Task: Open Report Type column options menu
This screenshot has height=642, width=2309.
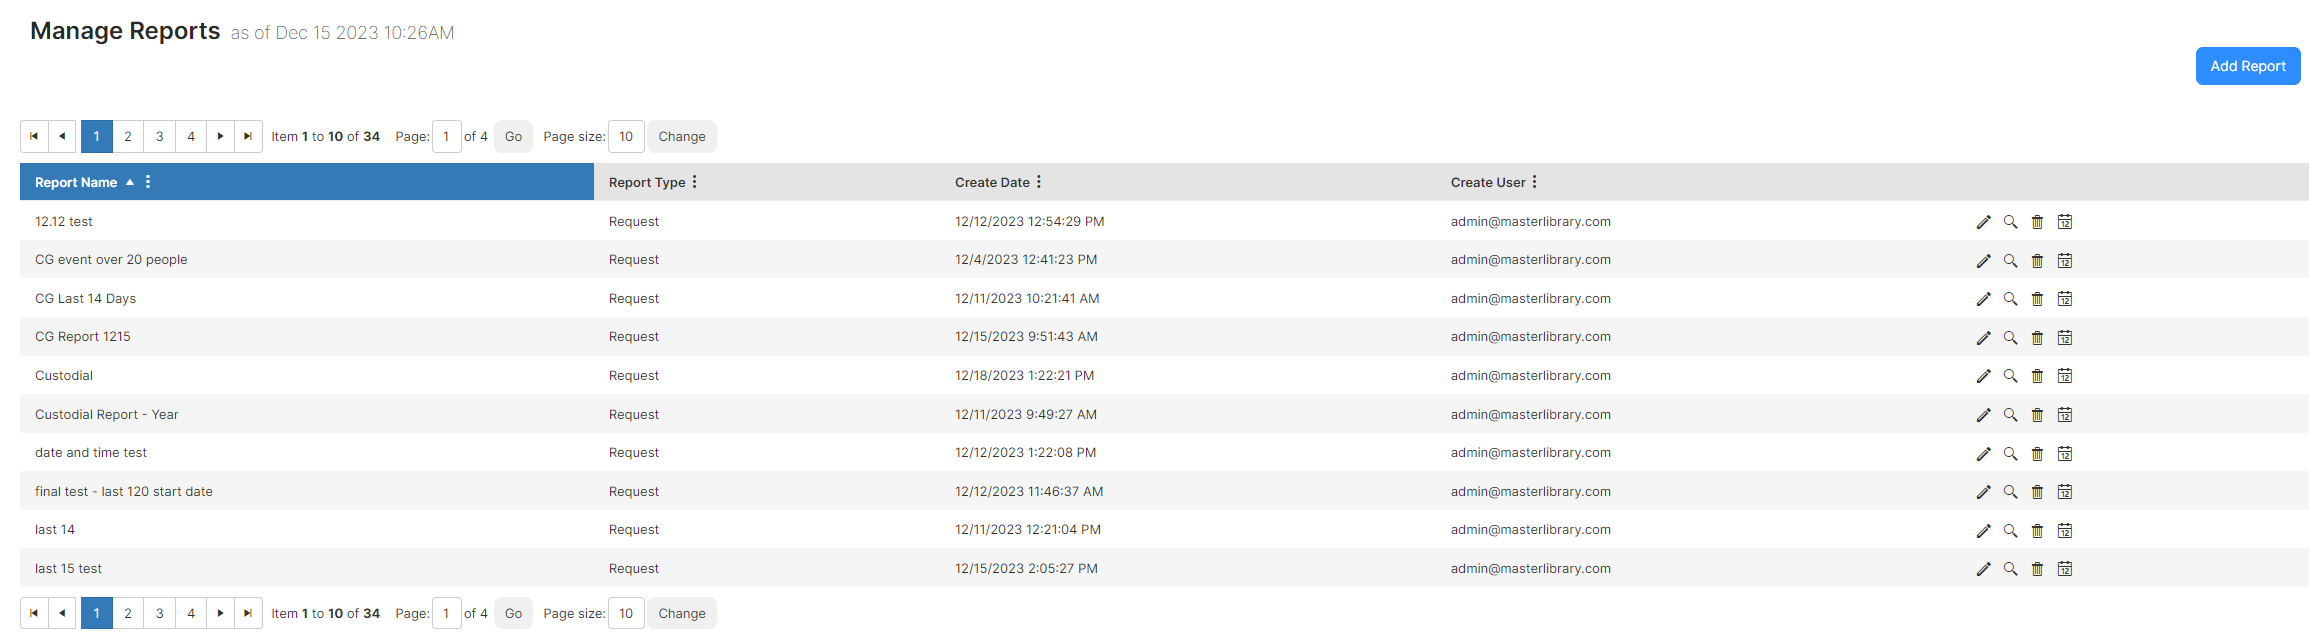Action: (x=694, y=182)
